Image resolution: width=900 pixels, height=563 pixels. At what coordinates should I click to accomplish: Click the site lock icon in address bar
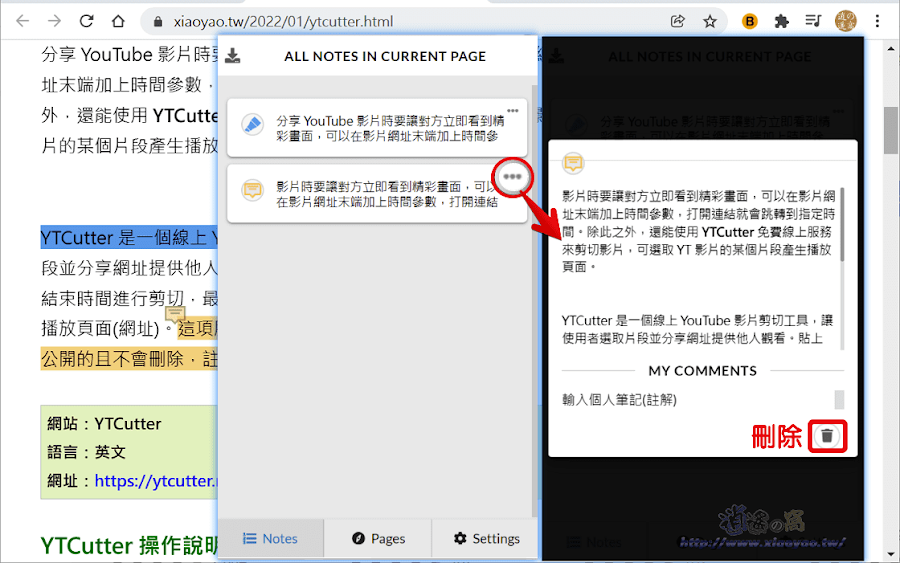click(x=158, y=22)
